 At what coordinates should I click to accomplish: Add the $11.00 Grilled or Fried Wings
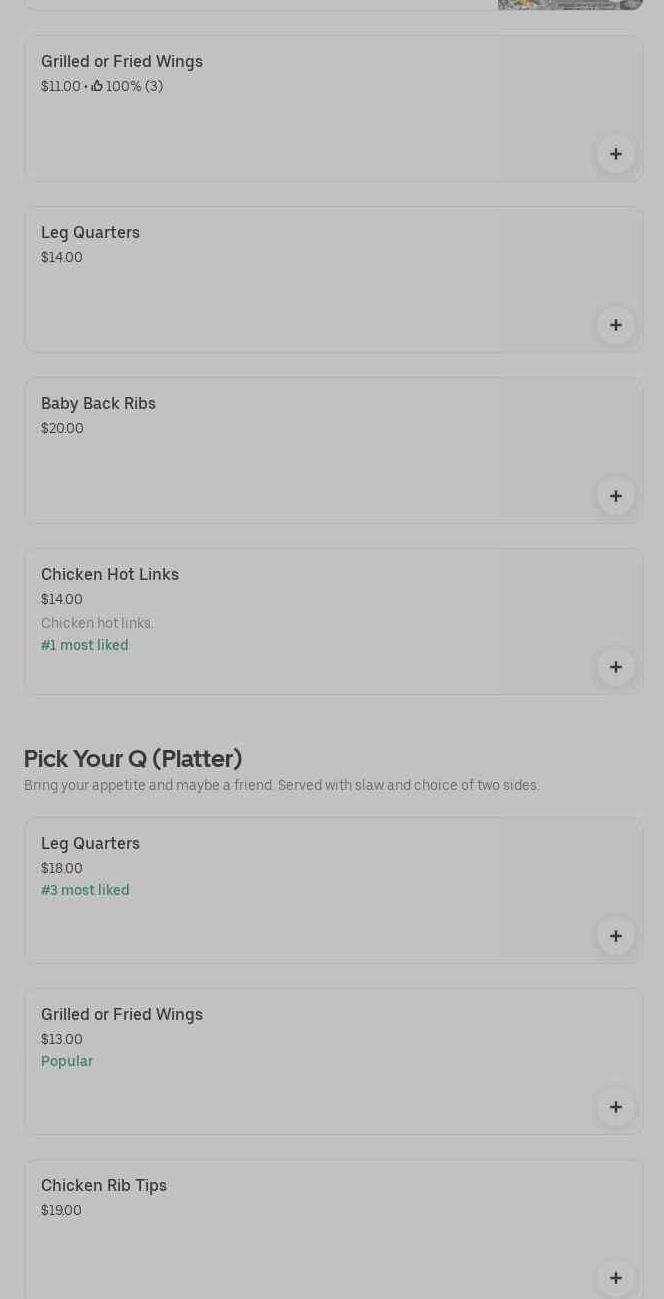pyautogui.click(x=615, y=154)
